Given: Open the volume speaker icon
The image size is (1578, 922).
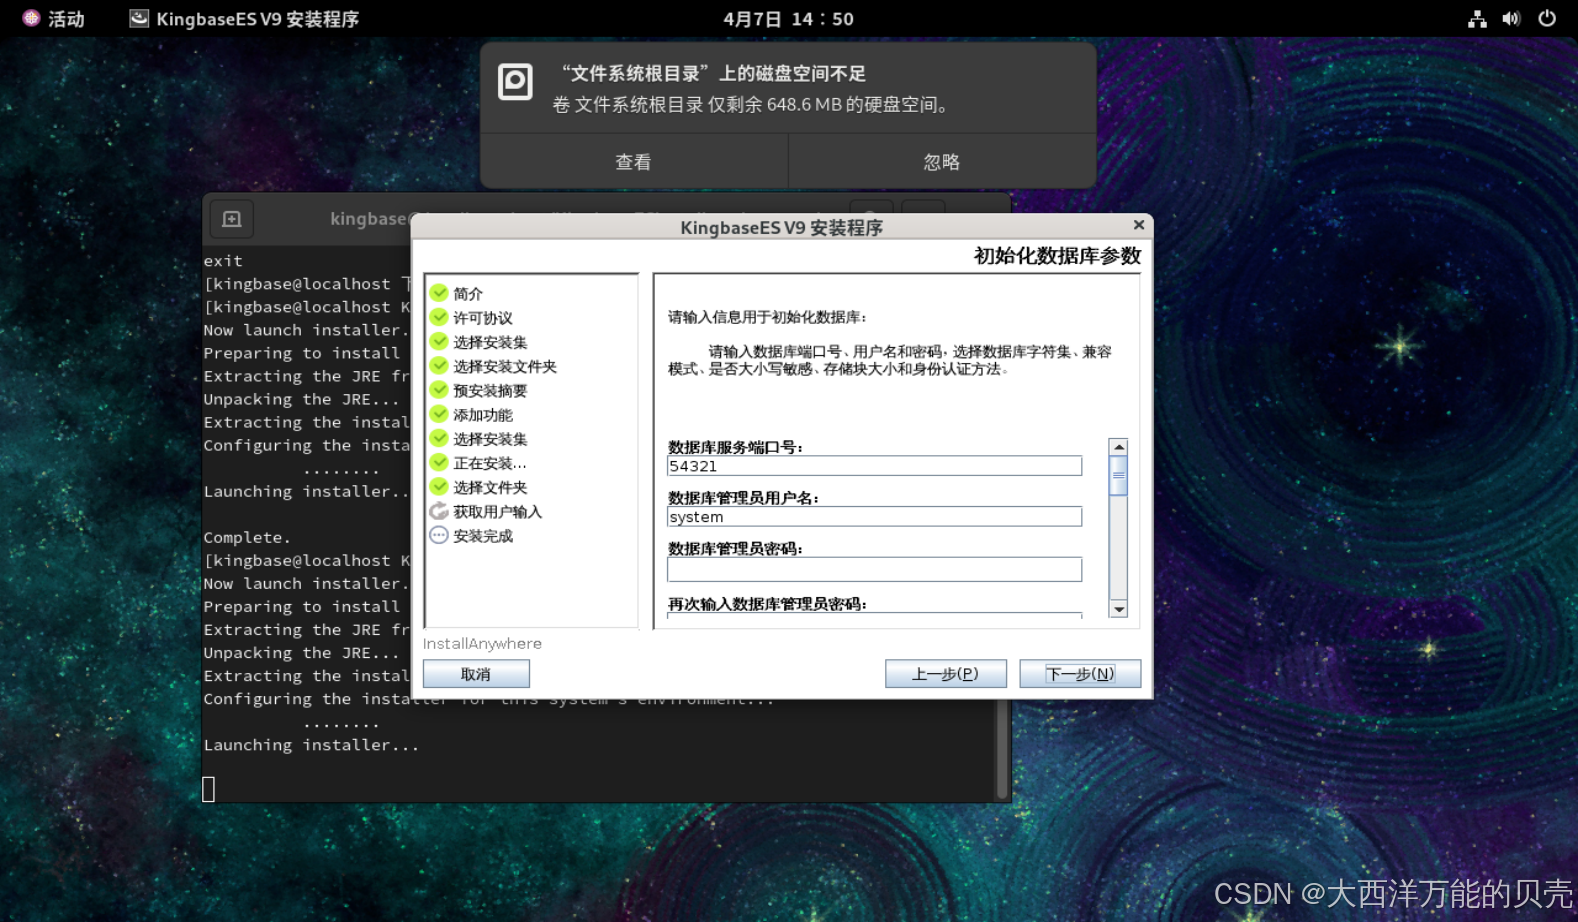Looking at the screenshot, I should click(1511, 18).
